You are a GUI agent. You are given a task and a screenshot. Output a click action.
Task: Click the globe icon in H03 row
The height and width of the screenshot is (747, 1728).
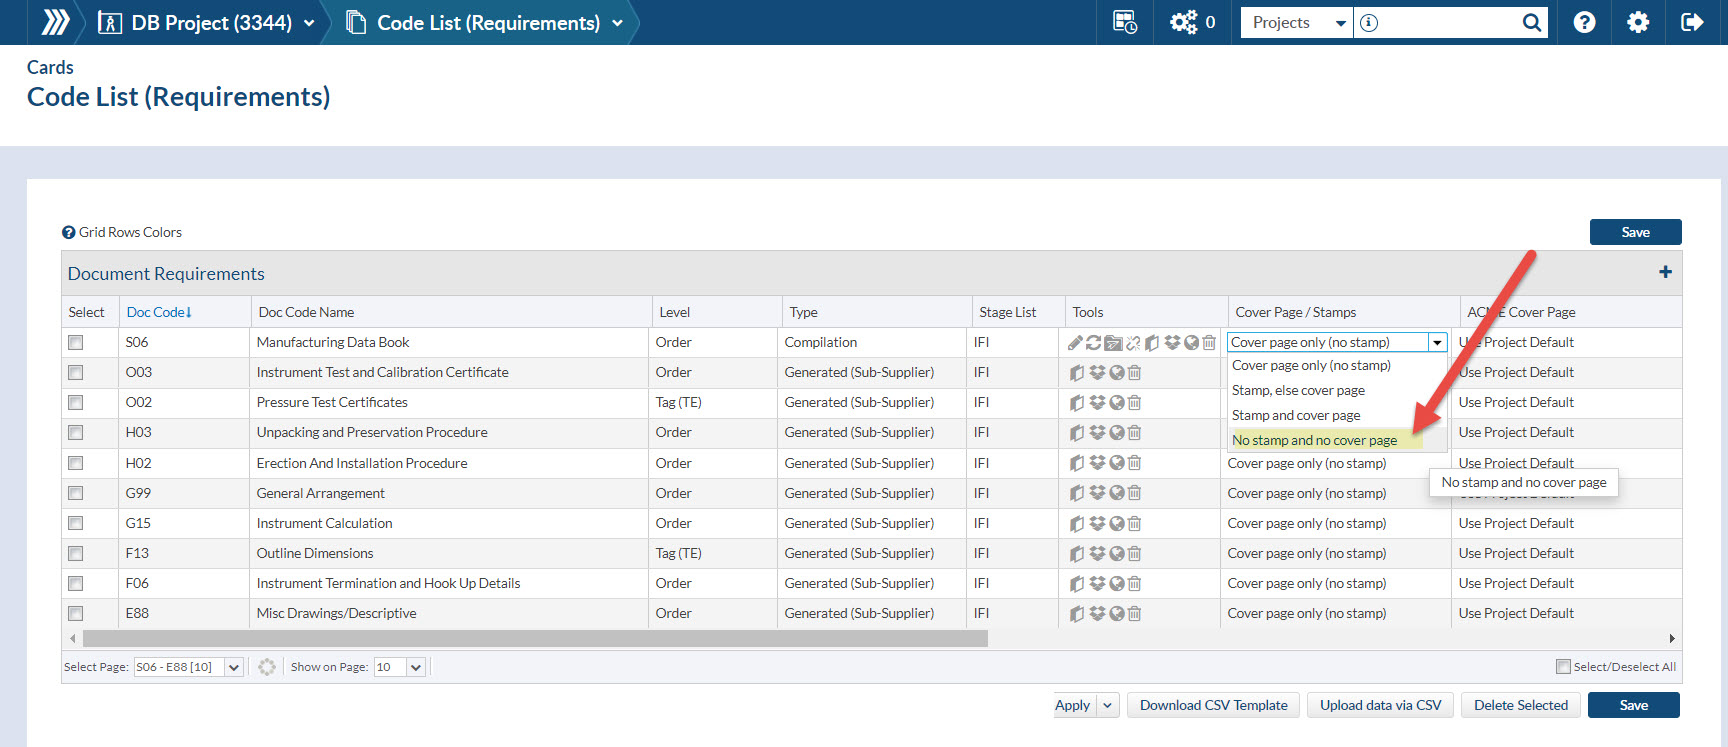click(x=1117, y=433)
